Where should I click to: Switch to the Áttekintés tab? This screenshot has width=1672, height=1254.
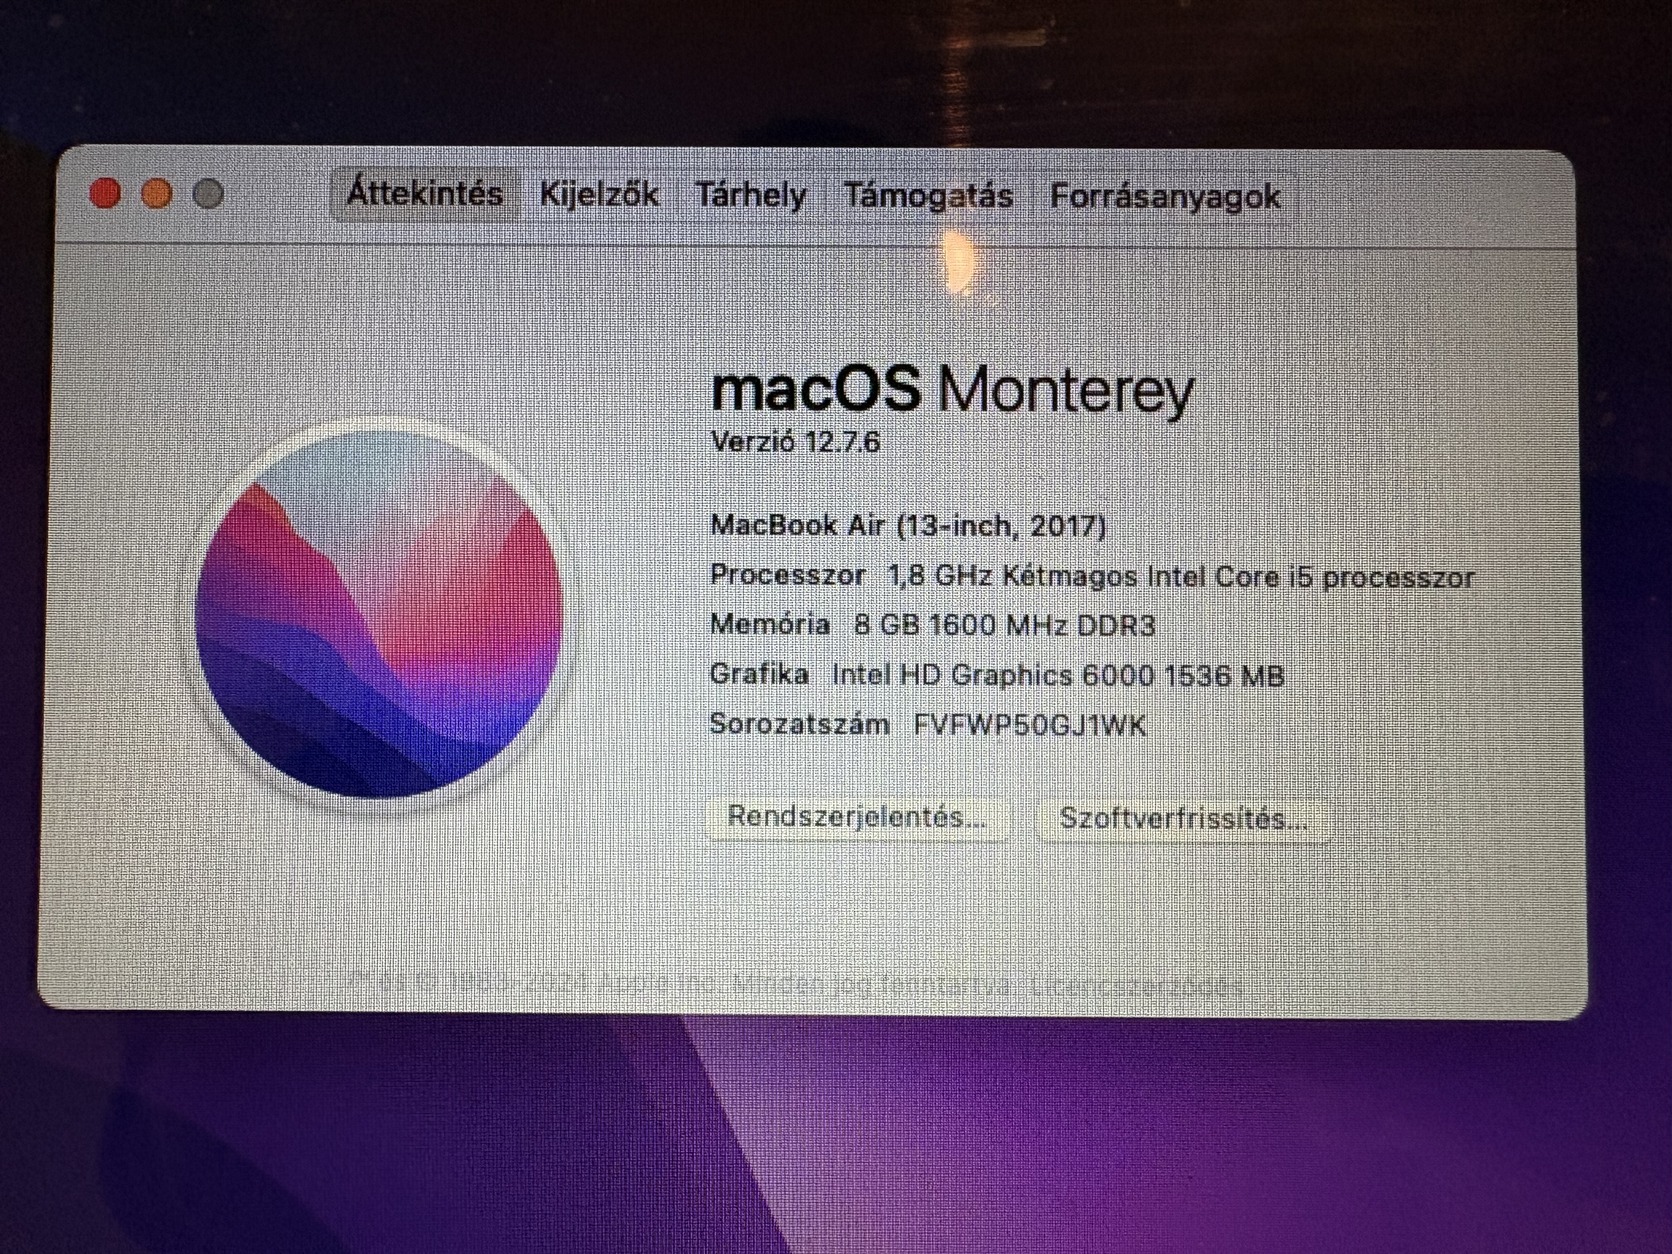tap(425, 193)
